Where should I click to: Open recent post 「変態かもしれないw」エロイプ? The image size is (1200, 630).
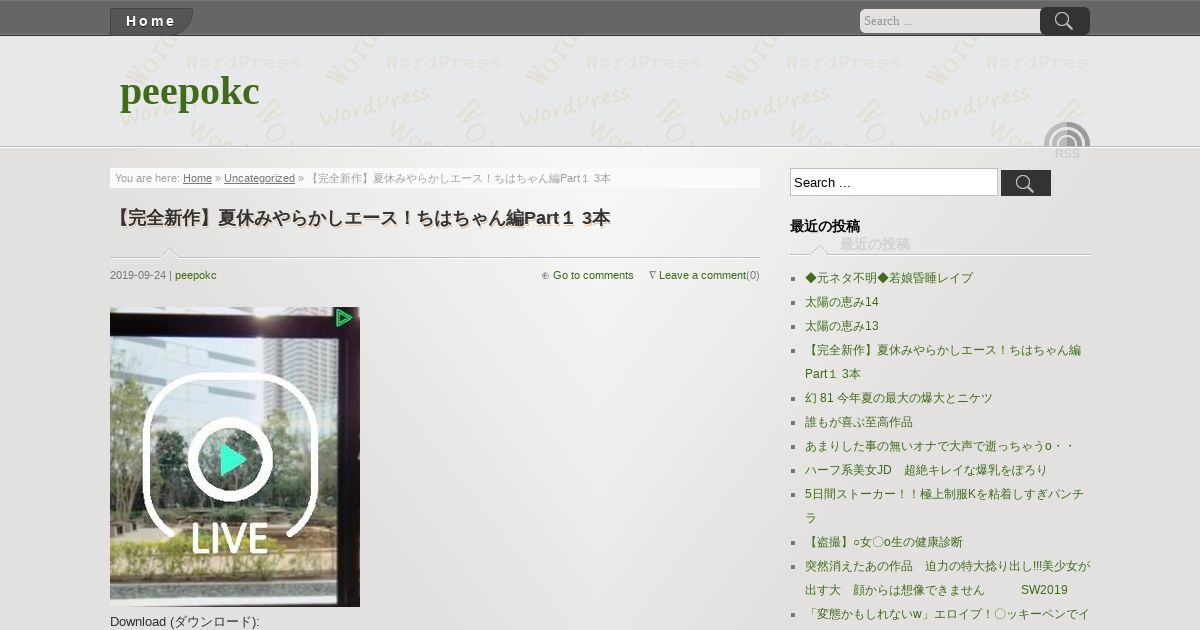click(x=947, y=614)
